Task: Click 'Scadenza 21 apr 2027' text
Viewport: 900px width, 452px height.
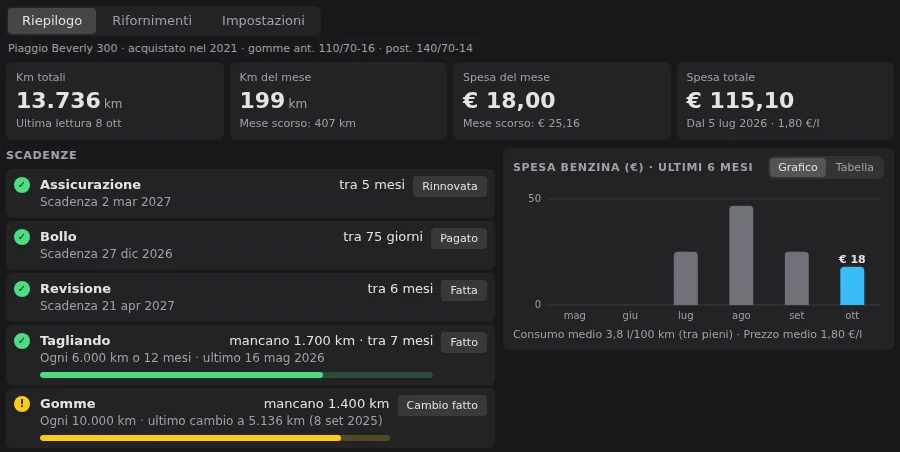Action: [107, 306]
